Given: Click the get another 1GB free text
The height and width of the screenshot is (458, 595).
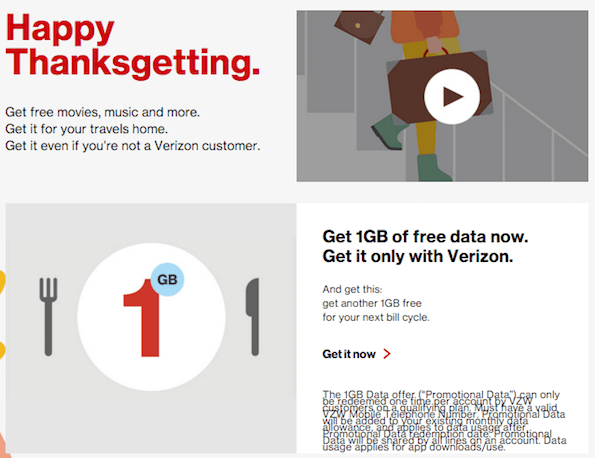Looking at the screenshot, I should click(372, 303).
